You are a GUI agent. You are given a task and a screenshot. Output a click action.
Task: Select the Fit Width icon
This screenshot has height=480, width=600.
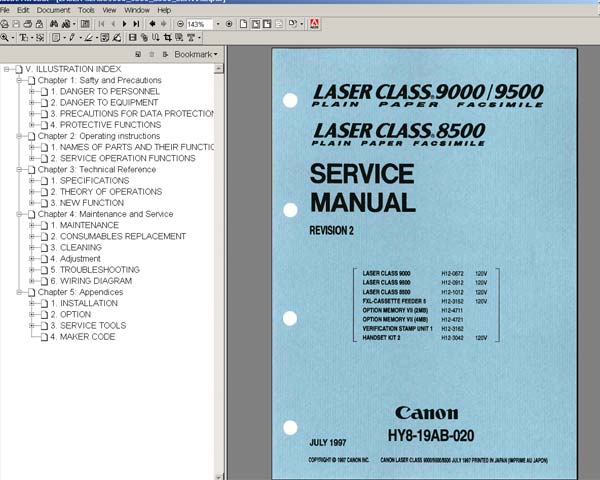point(267,24)
